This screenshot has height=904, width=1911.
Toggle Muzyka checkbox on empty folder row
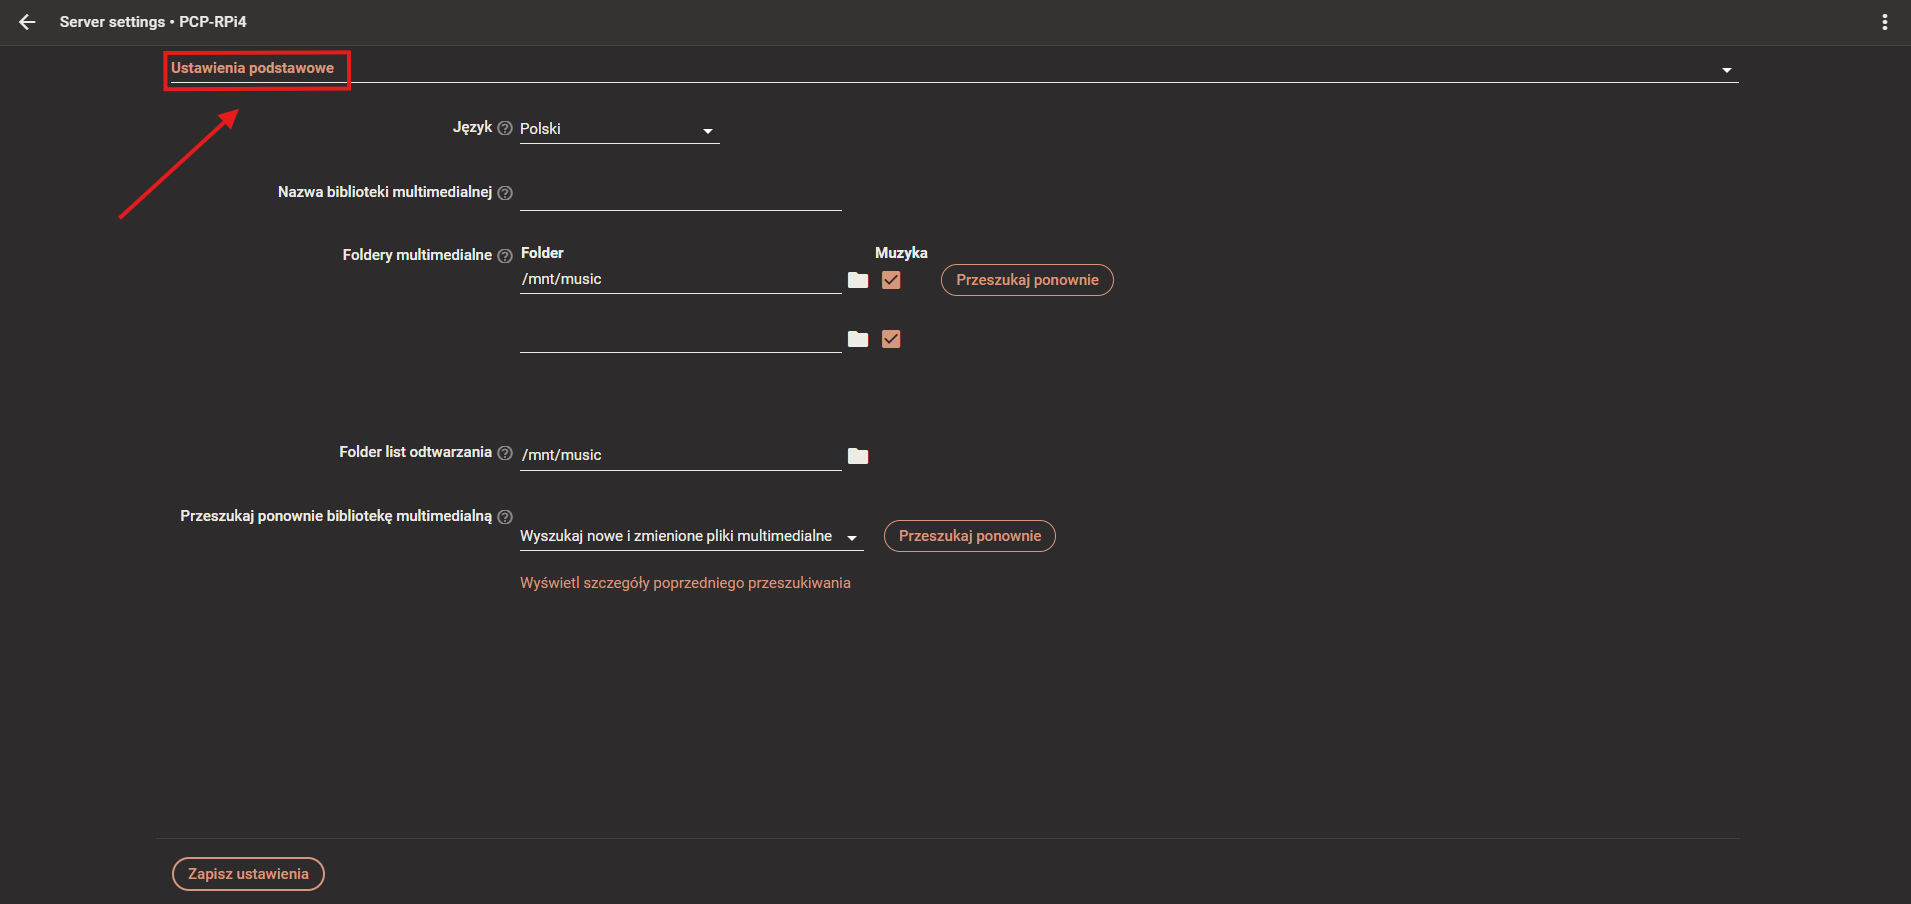(x=891, y=339)
